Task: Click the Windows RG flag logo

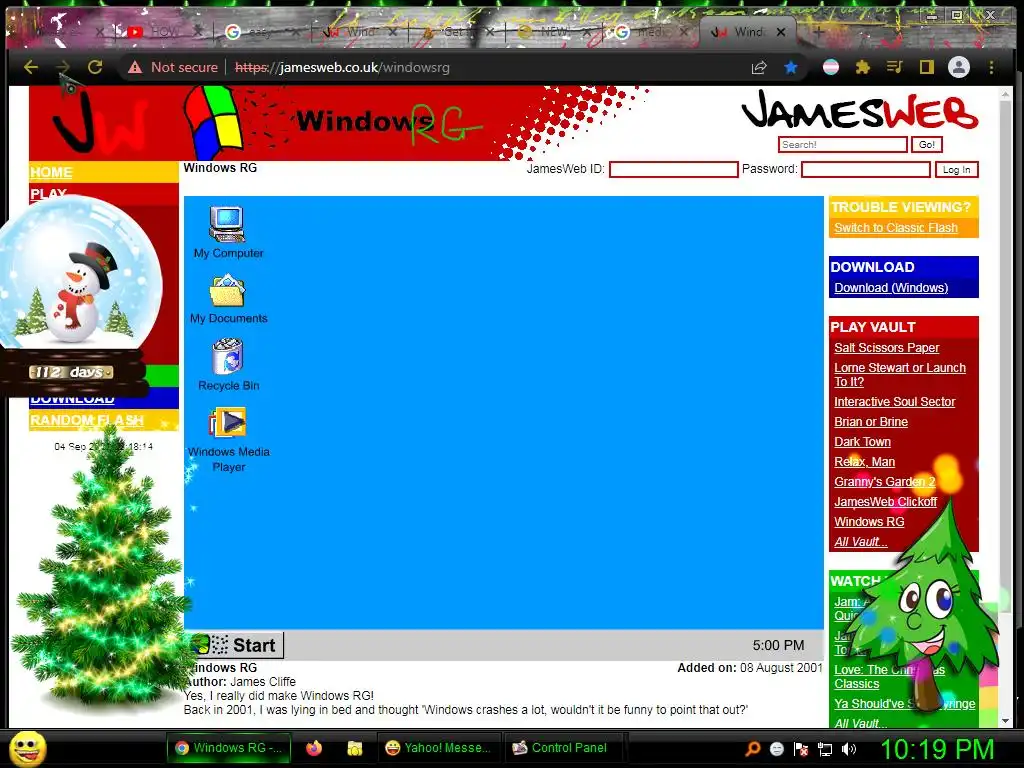Action: tap(213, 122)
